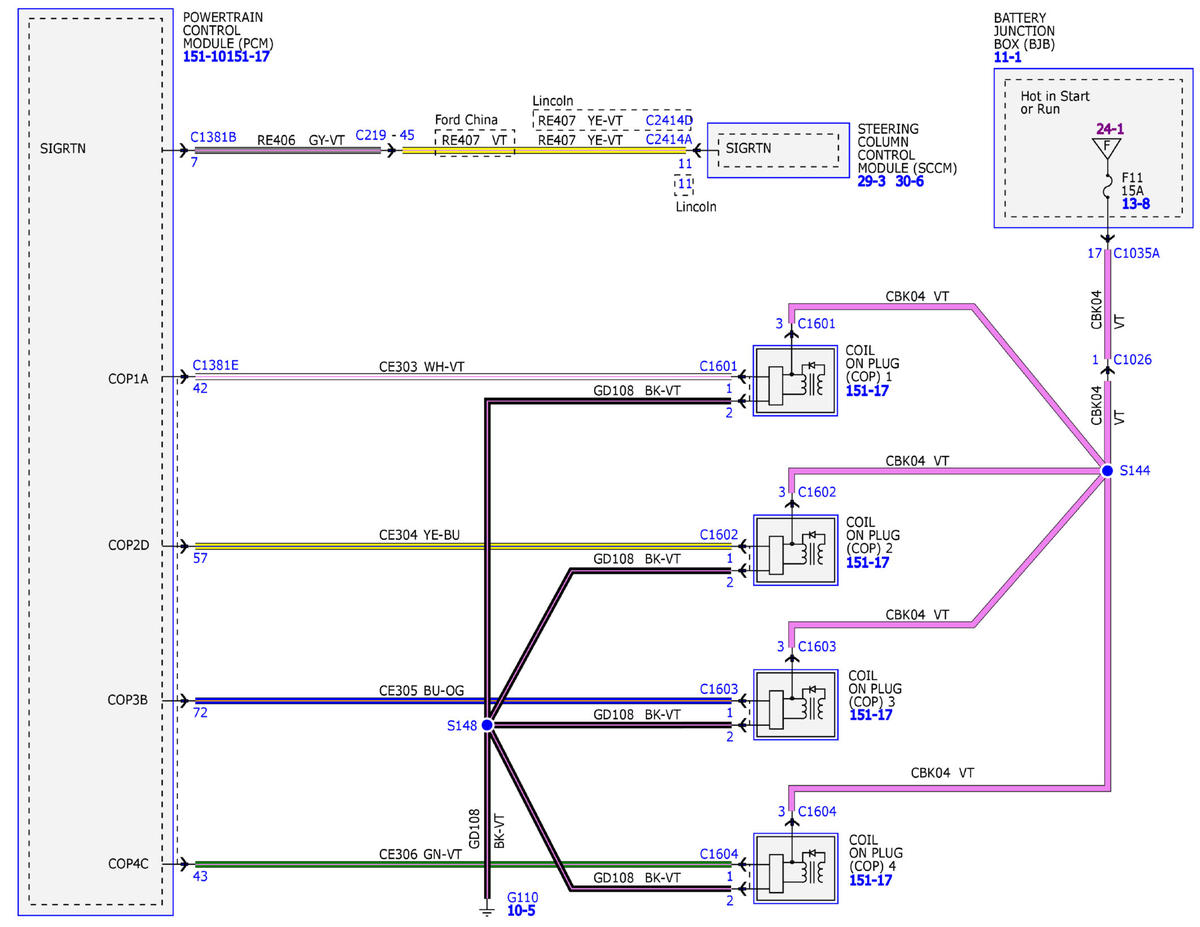Click the Steering Column Control Module title
Viewport: 1200px width, 927px height.
[x=908, y=149]
